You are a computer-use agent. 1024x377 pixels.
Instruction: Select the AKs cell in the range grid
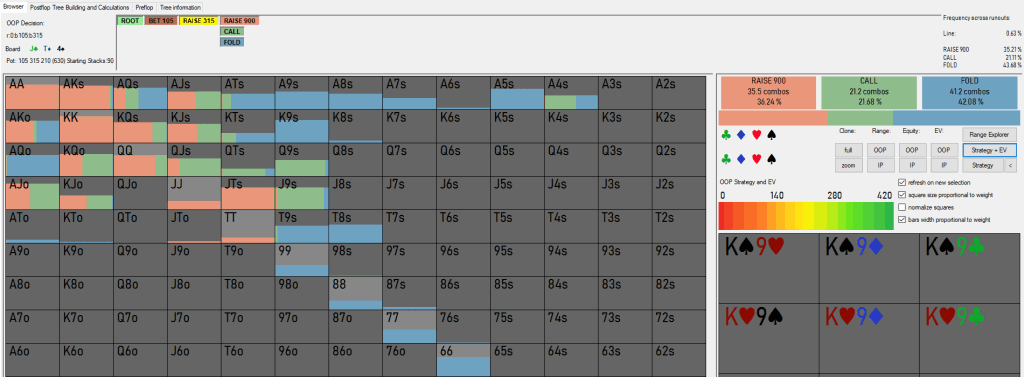tap(86, 93)
